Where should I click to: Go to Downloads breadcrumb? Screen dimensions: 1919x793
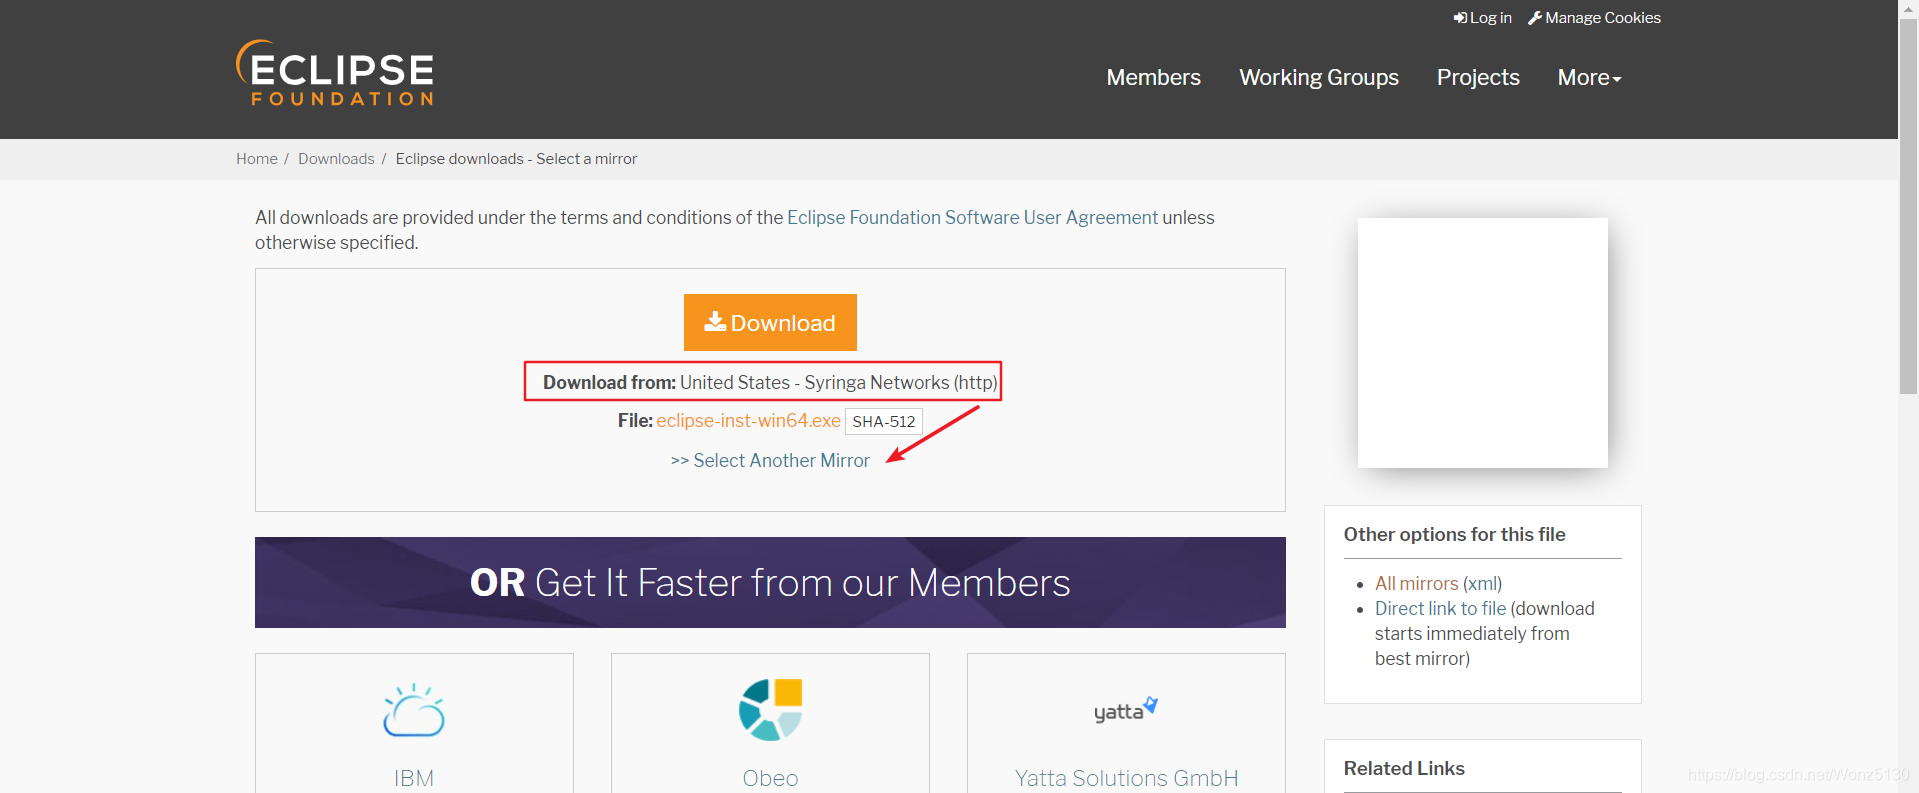pos(336,159)
